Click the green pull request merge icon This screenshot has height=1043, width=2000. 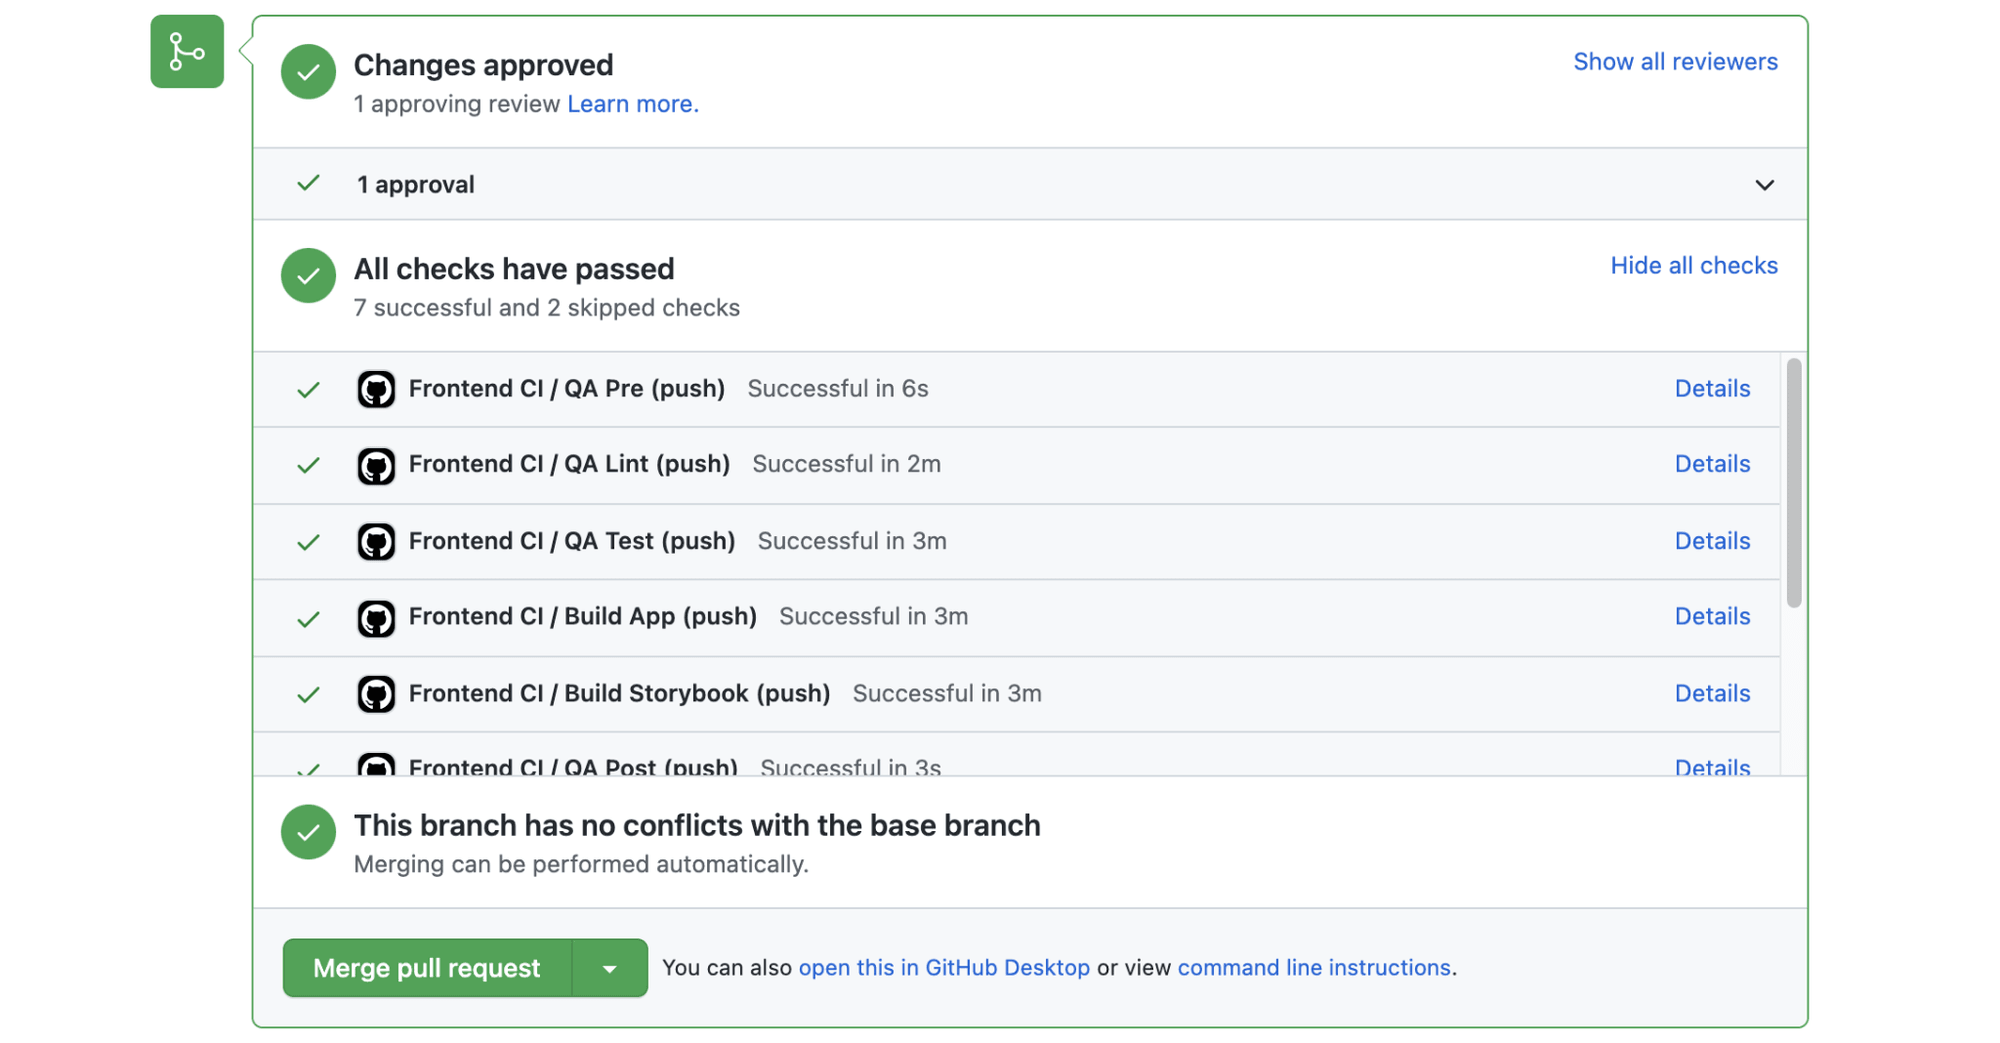[x=186, y=52]
